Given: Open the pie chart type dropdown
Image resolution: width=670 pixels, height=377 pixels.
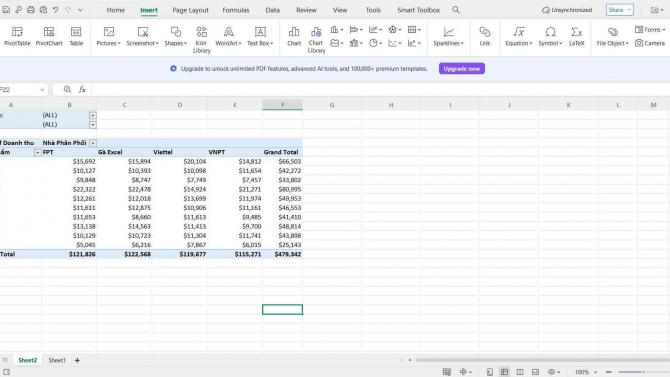Looking at the screenshot, I should 375,43.
